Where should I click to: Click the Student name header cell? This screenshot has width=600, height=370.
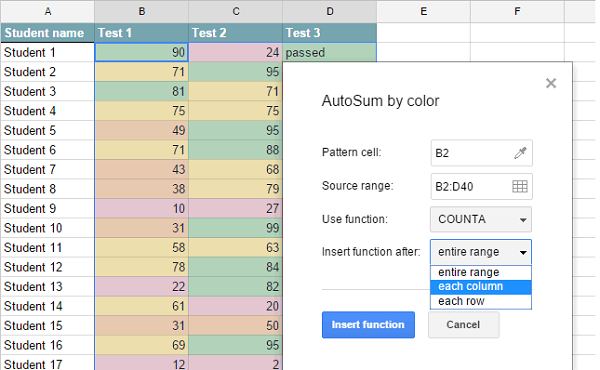47,33
